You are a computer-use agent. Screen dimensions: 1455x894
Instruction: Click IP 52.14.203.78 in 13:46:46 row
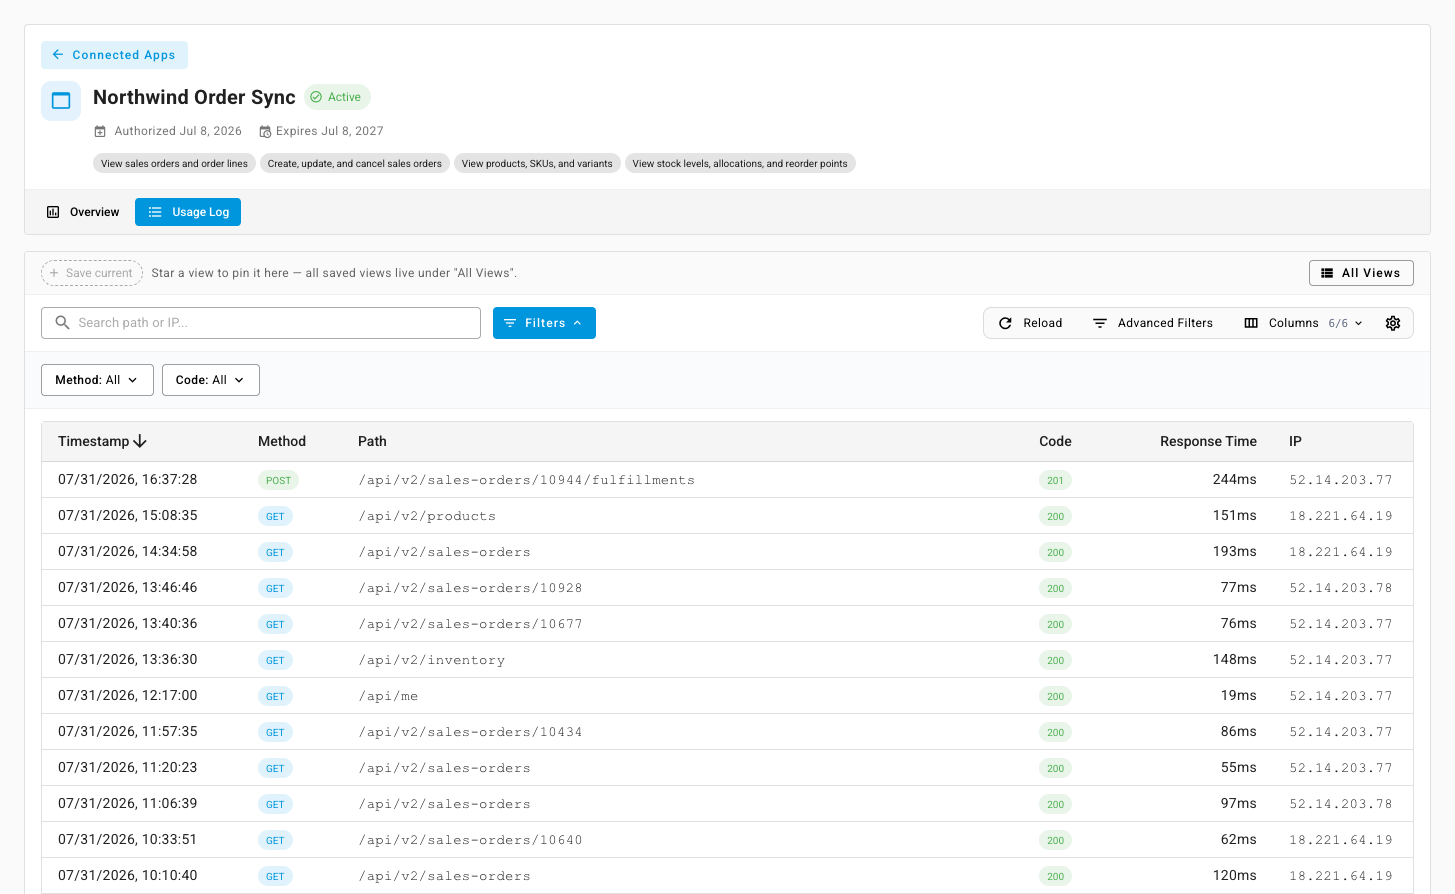1341,588
